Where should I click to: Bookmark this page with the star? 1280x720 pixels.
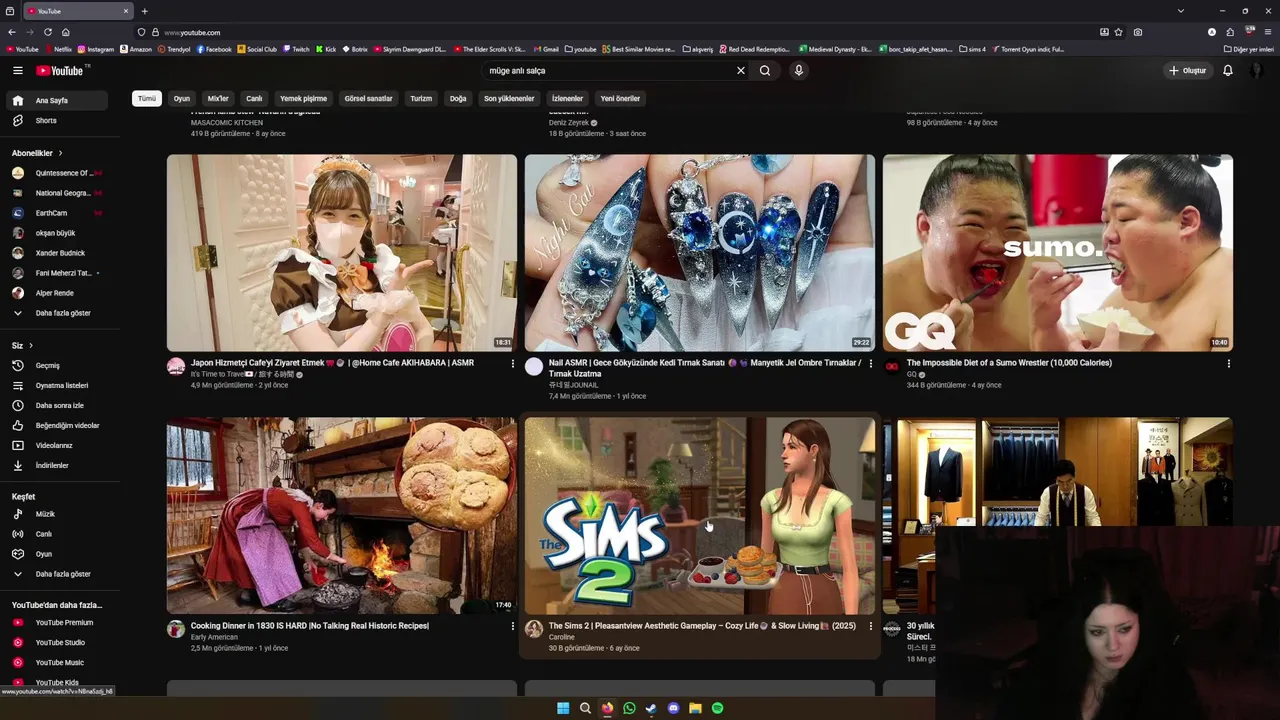coord(1119,32)
